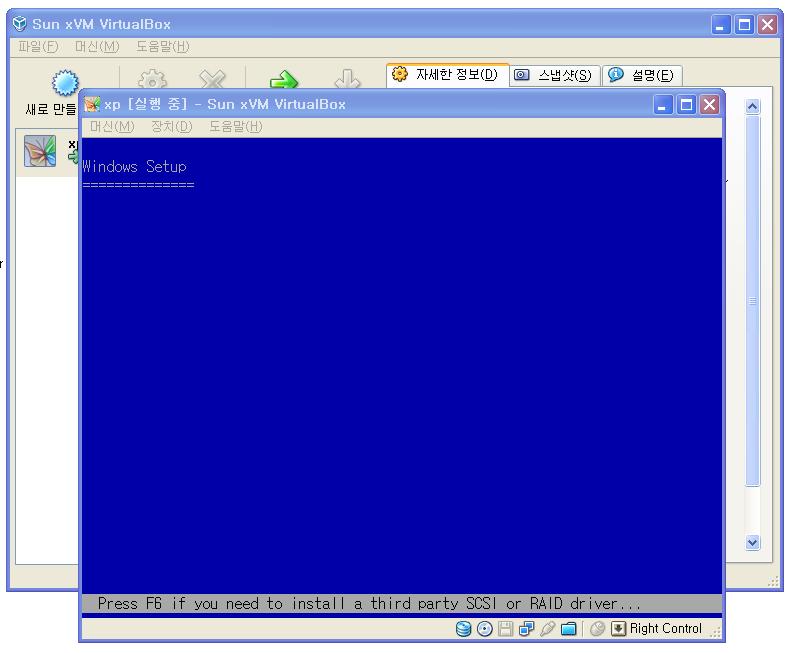795x653 pixels.
Task: Open the 설명(E) description tab
Action: [x=642, y=76]
